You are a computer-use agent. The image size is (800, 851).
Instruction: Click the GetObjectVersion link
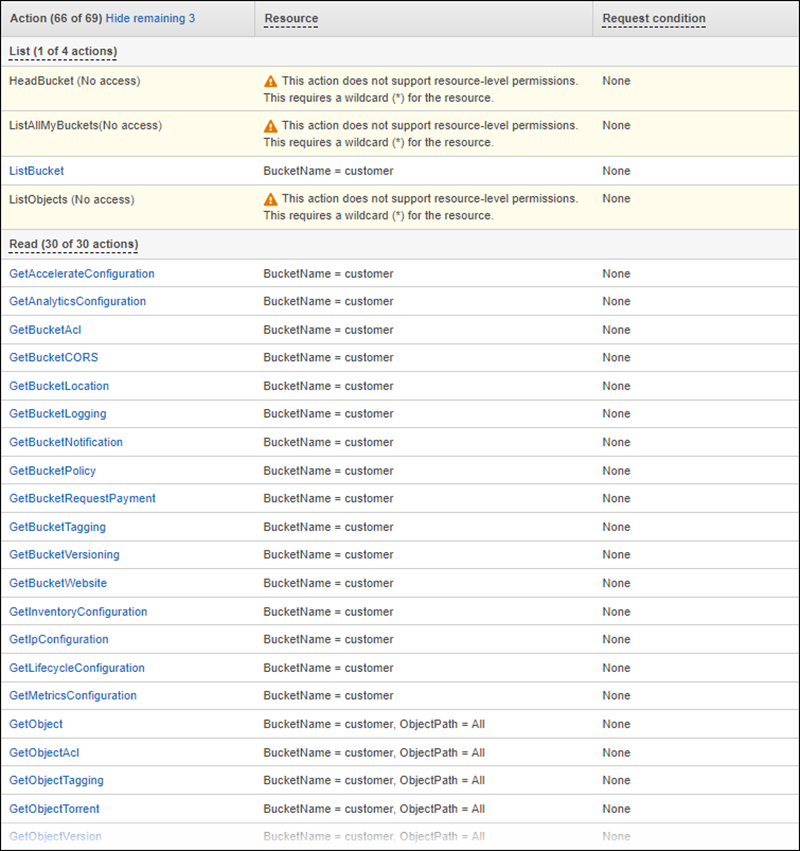(x=55, y=837)
